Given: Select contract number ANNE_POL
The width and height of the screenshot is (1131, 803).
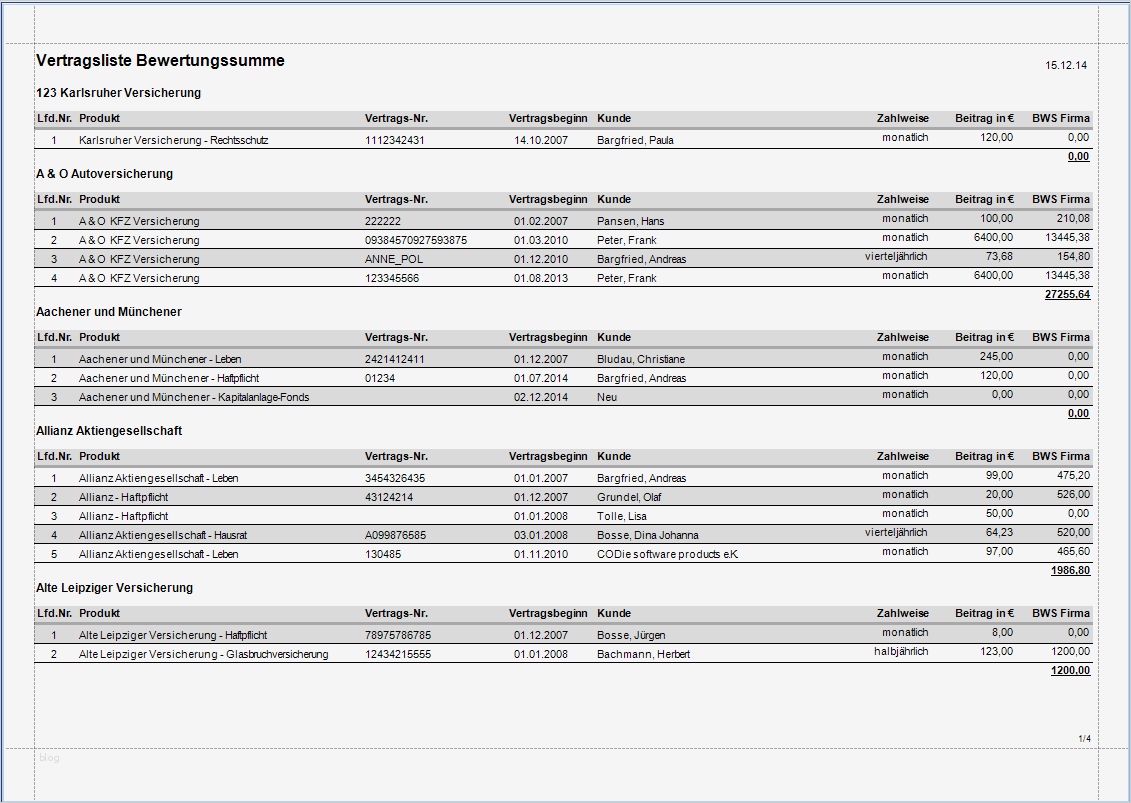Looking at the screenshot, I should click(x=394, y=259).
